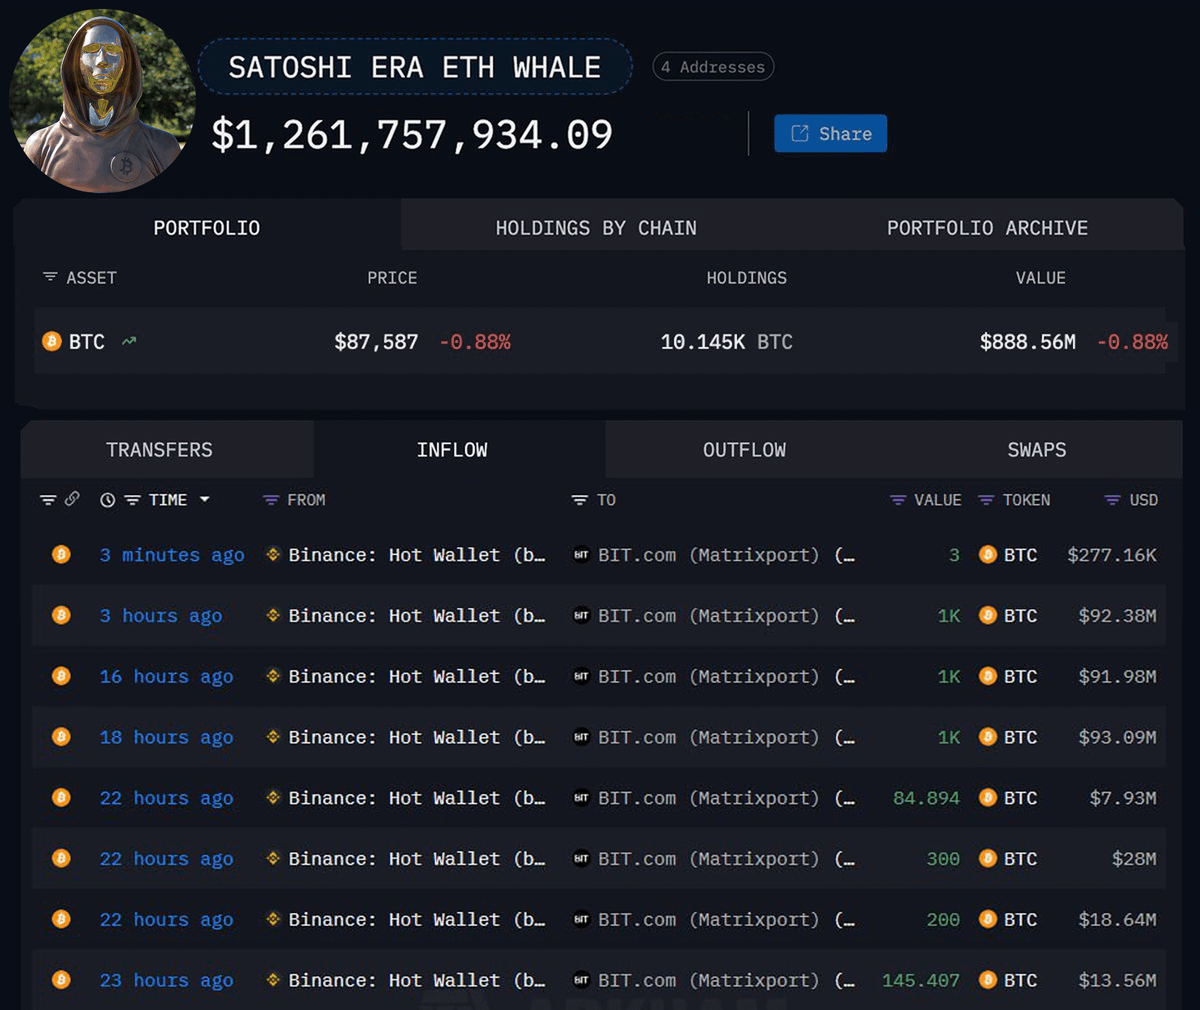Click the Bitcoin chain icon in the 18 hours ago row
This screenshot has width=1200, height=1010.
61,737
